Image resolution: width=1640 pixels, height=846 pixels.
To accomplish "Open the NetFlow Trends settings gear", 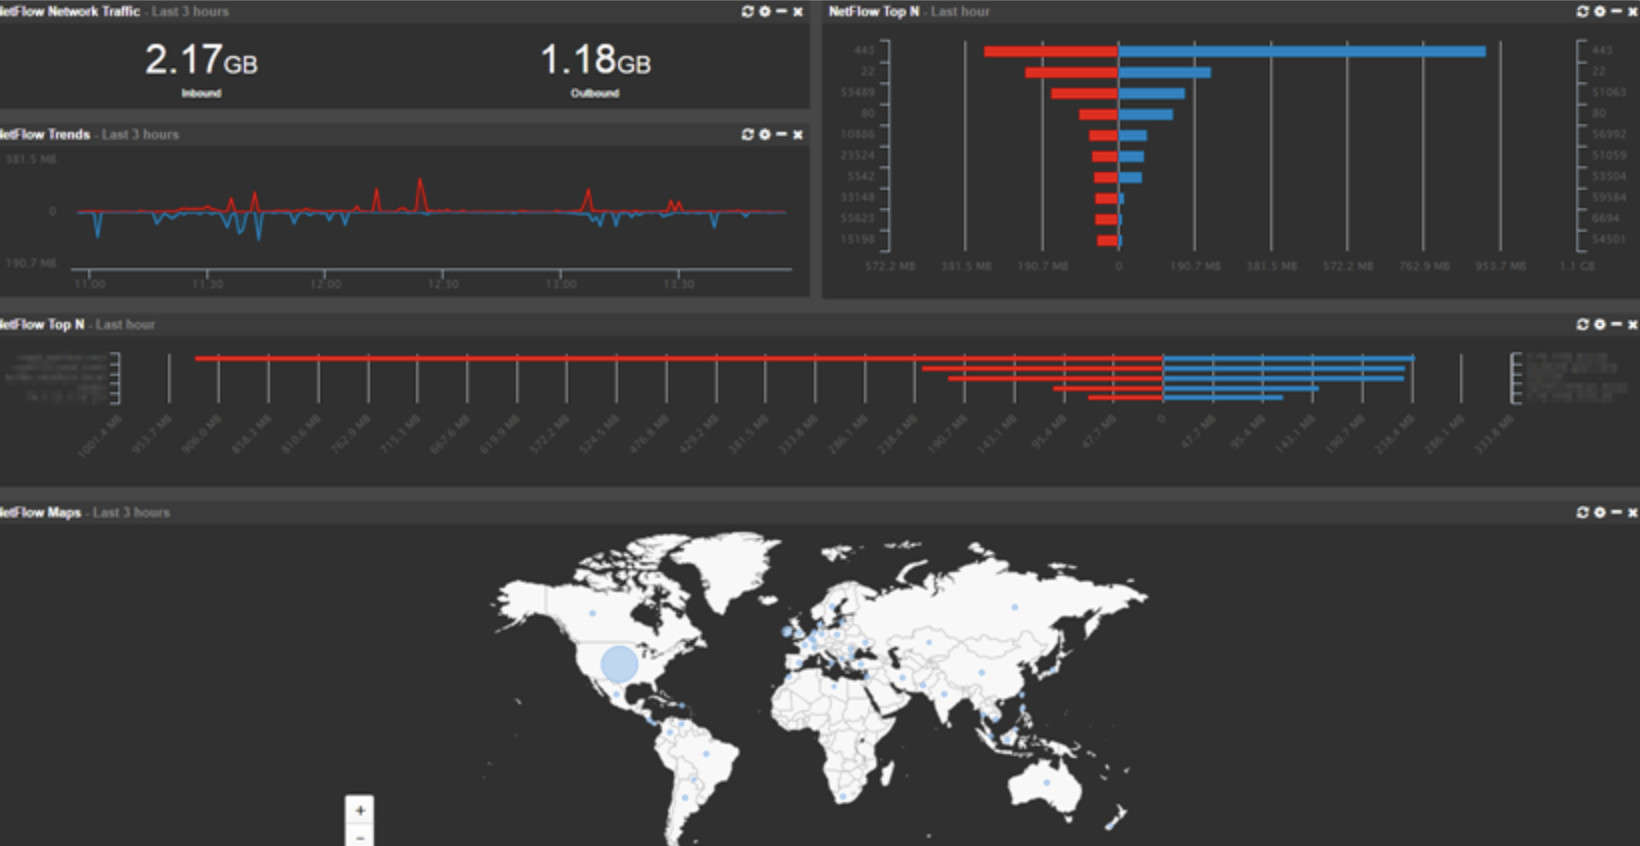I will tap(765, 134).
